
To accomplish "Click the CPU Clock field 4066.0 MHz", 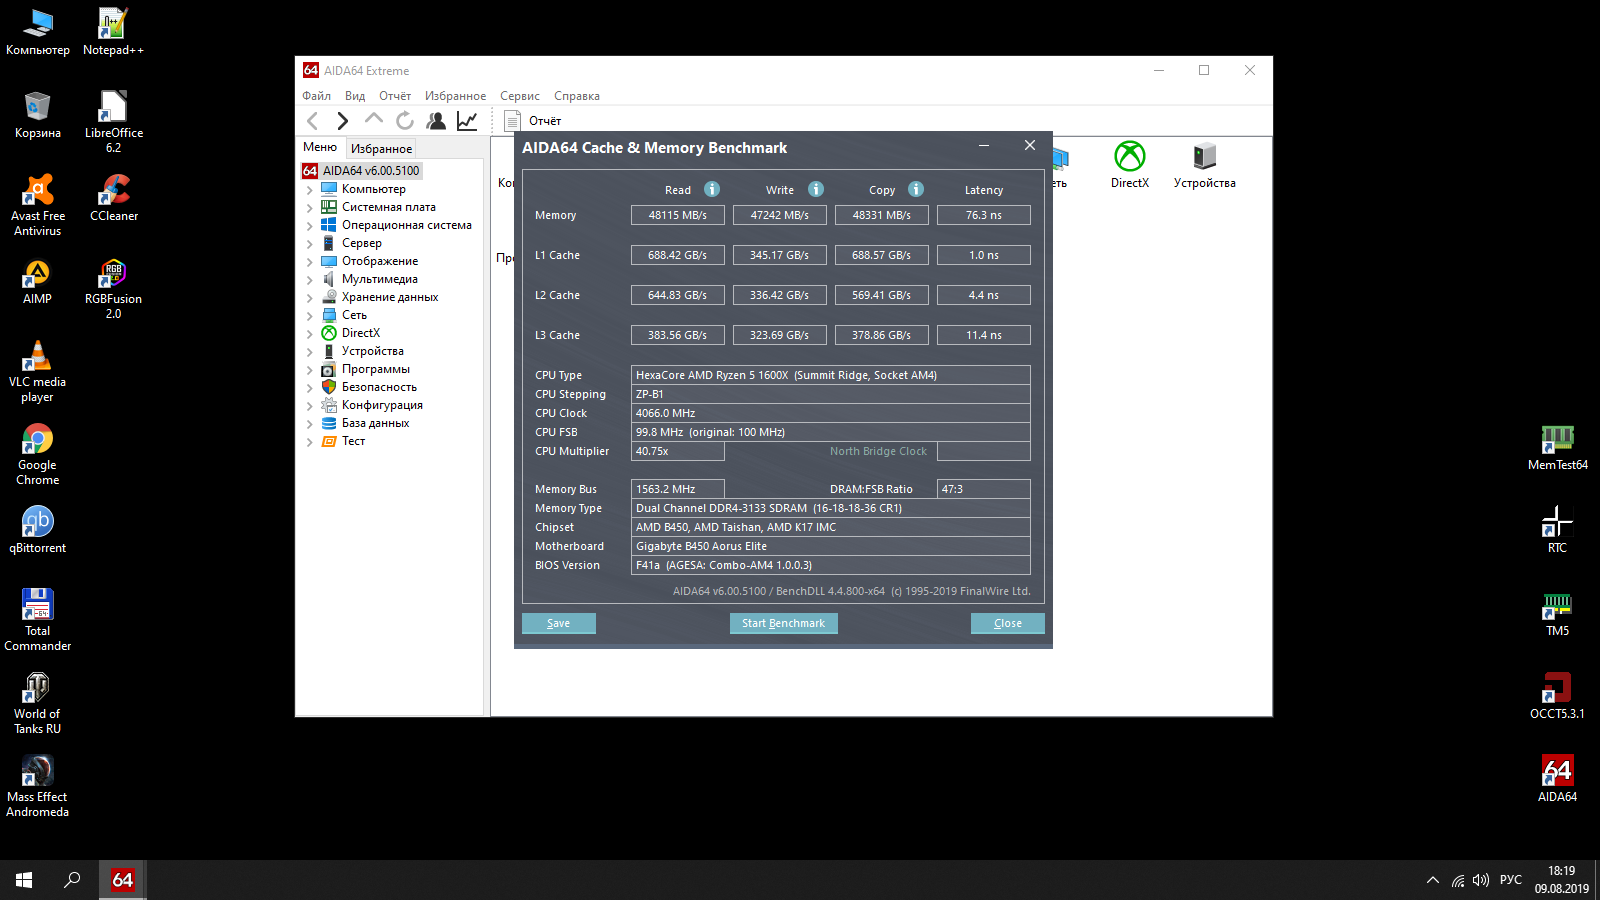I will tap(831, 413).
